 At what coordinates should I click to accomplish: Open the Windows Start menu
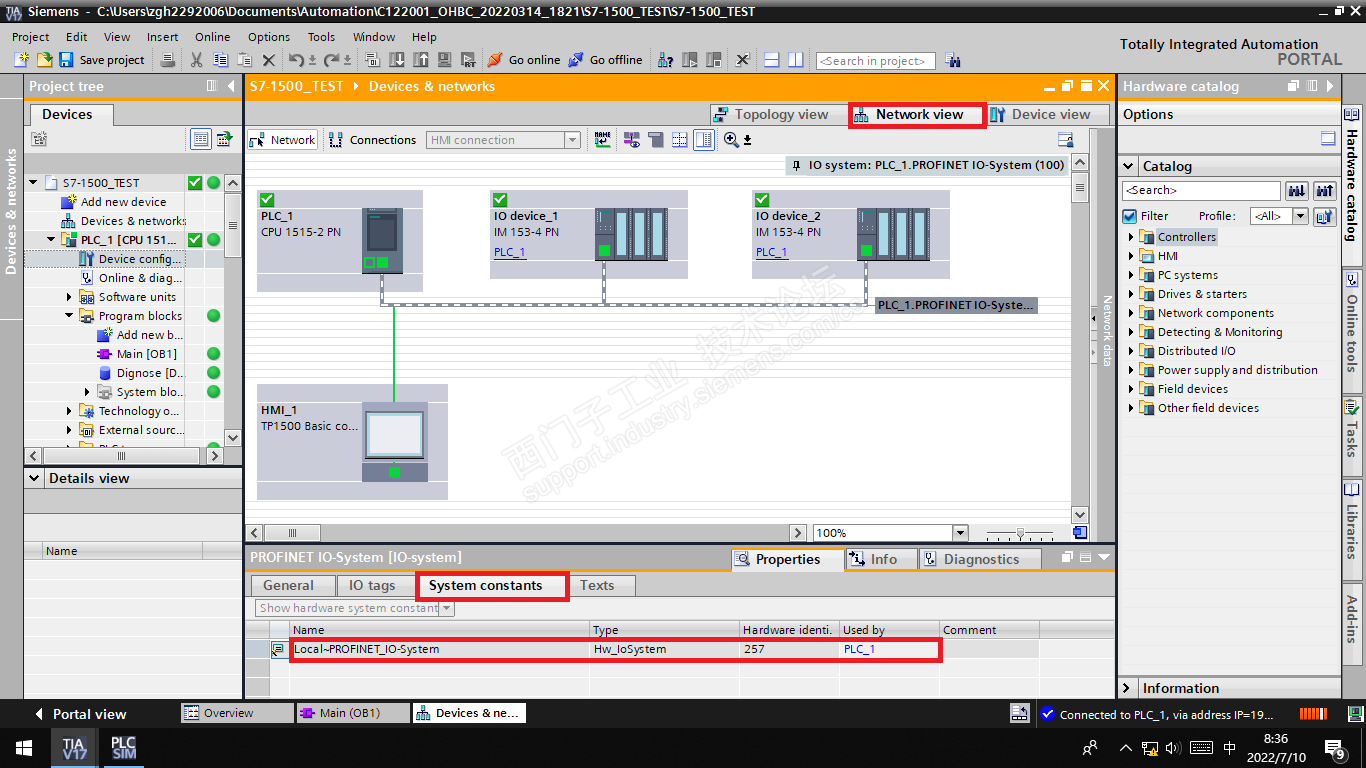pyautogui.click(x=24, y=748)
